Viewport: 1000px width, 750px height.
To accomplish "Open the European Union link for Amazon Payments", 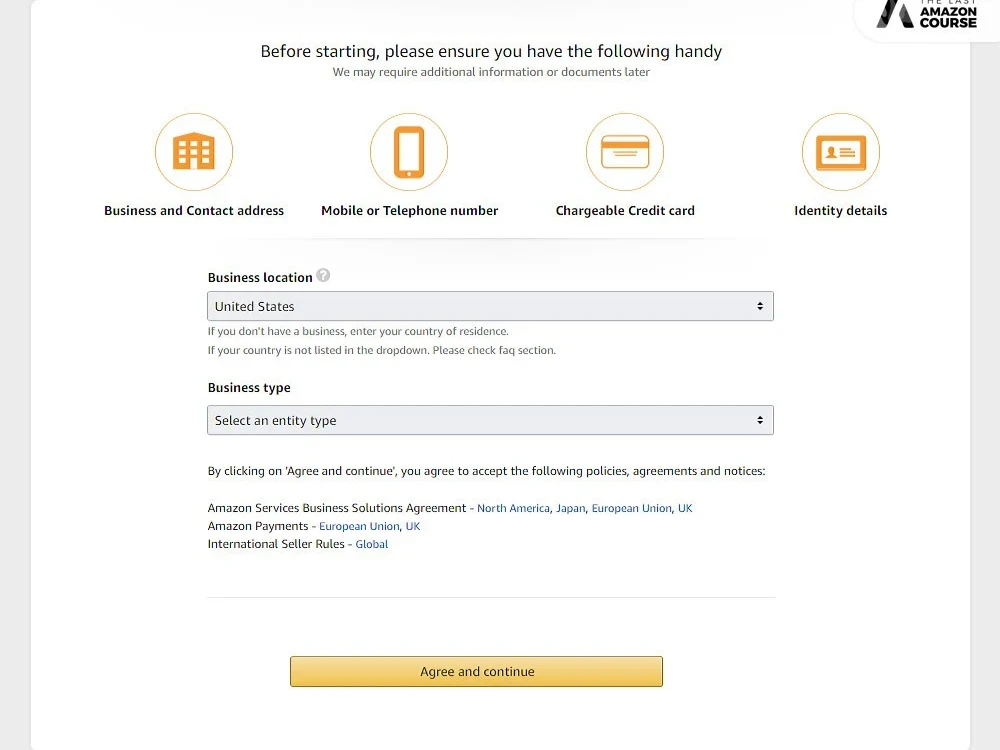I will point(360,526).
